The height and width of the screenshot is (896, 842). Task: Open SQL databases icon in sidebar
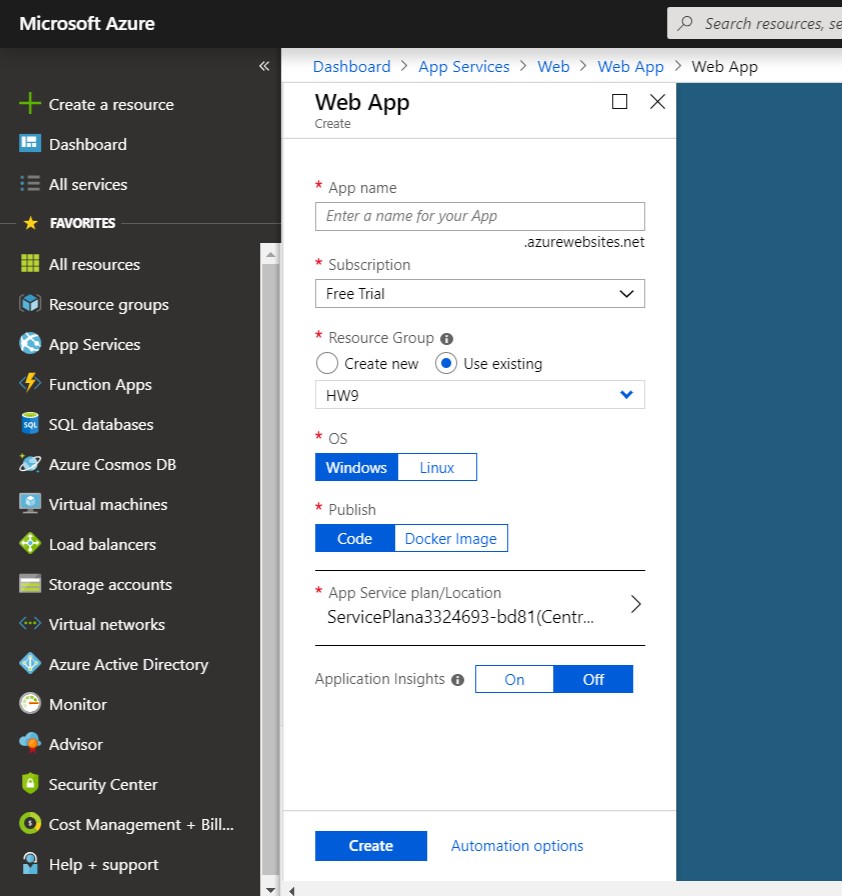(x=30, y=424)
